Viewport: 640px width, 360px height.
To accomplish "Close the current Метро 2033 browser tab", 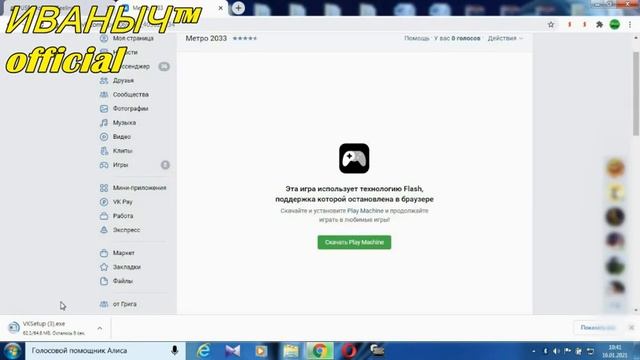I will pos(220,8).
